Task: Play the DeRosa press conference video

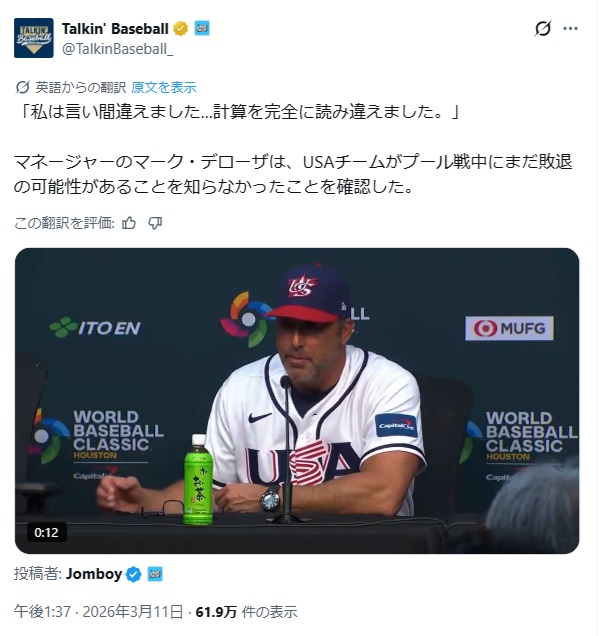Action: [298, 402]
